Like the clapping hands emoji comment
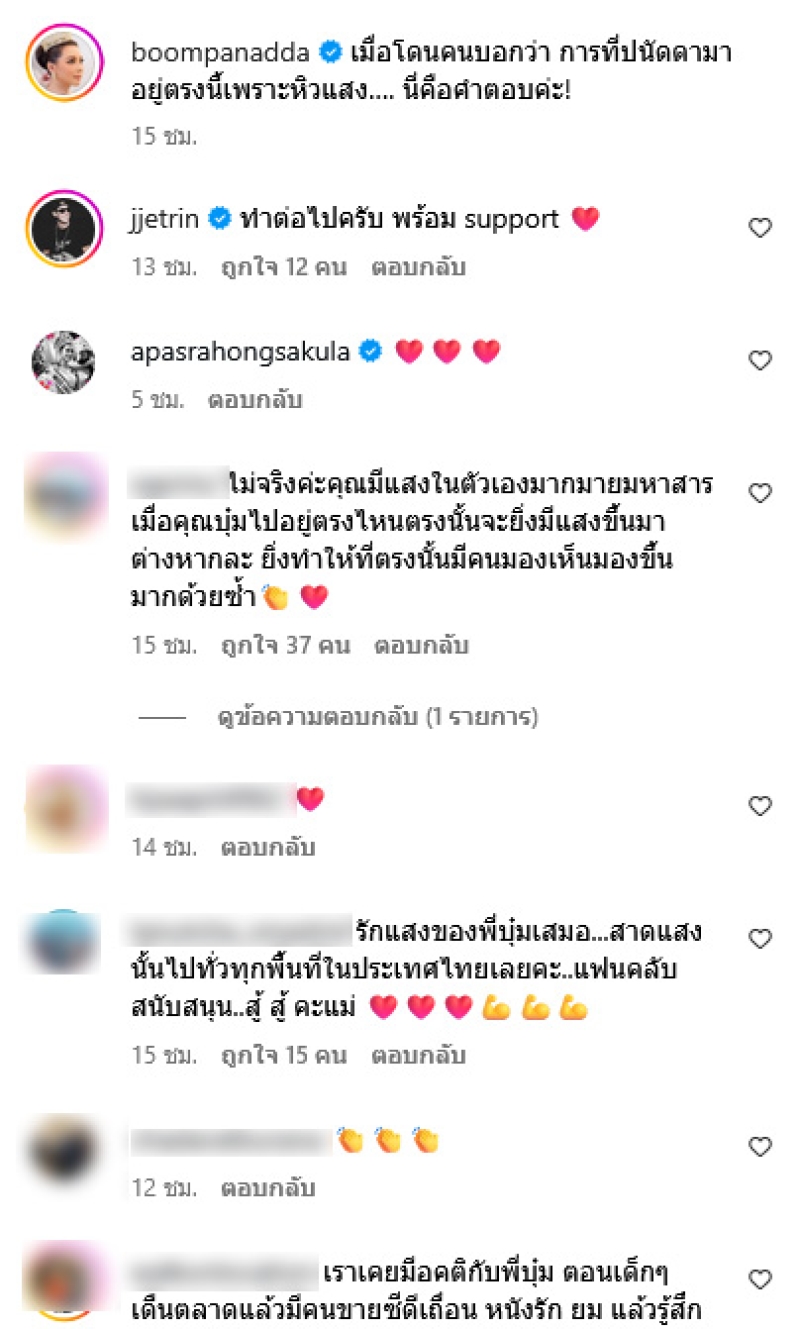Screen dimensions: 800x1329 (760, 1147)
